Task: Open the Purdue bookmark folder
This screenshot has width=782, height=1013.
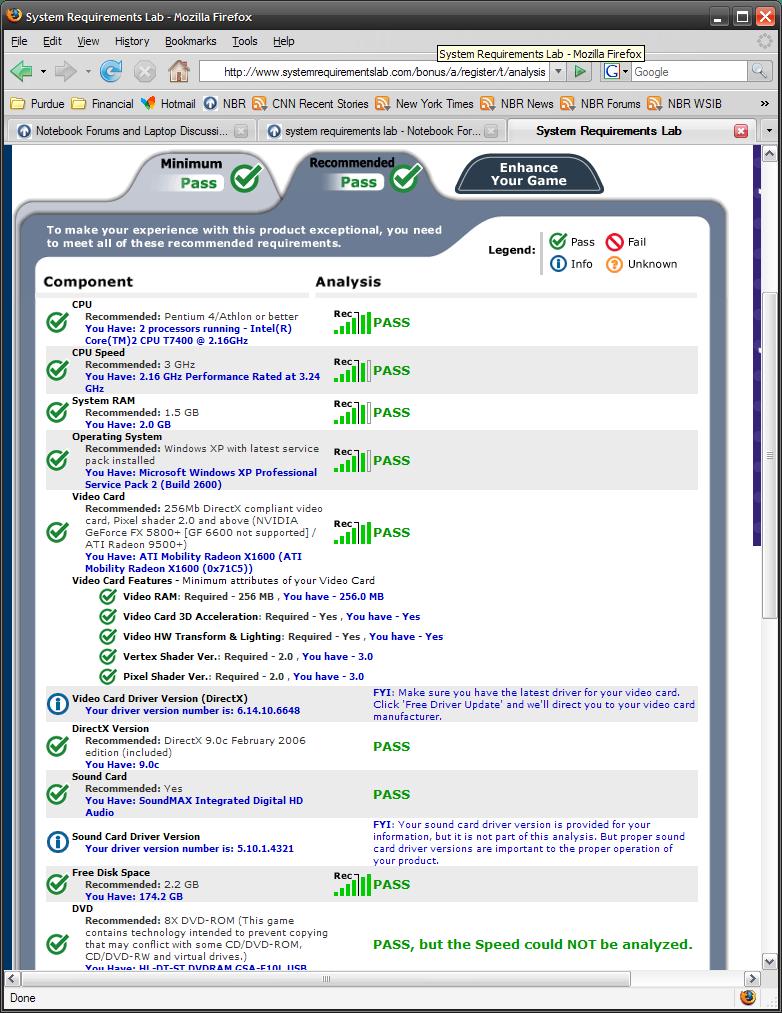Action: point(39,103)
